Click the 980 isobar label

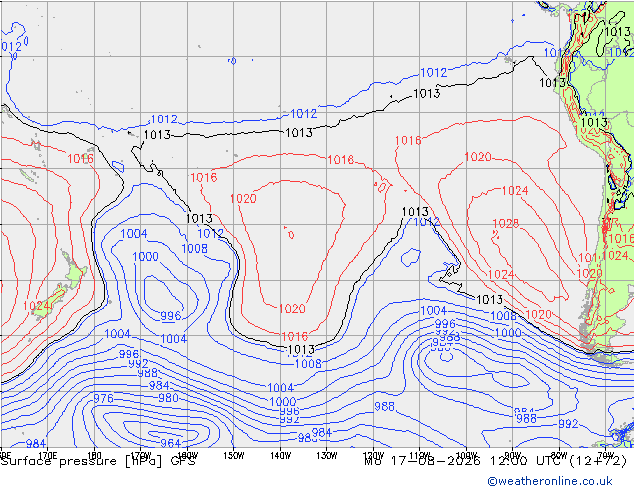pyautogui.click(x=168, y=397)
